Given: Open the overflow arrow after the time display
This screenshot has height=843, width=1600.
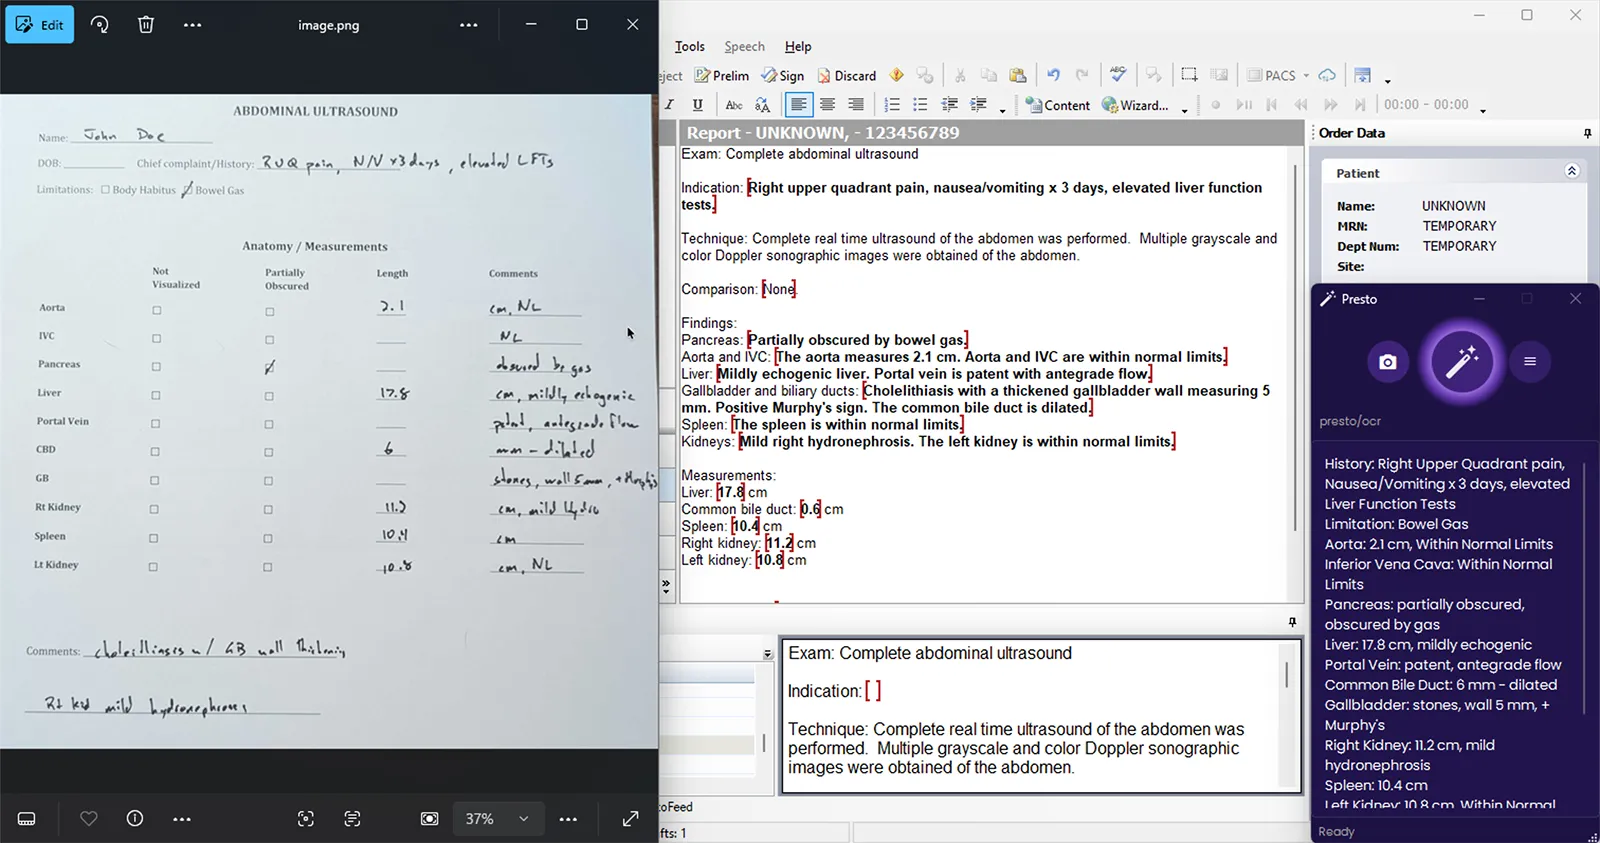Looking at the screenshot, I should click(1483, 109).
